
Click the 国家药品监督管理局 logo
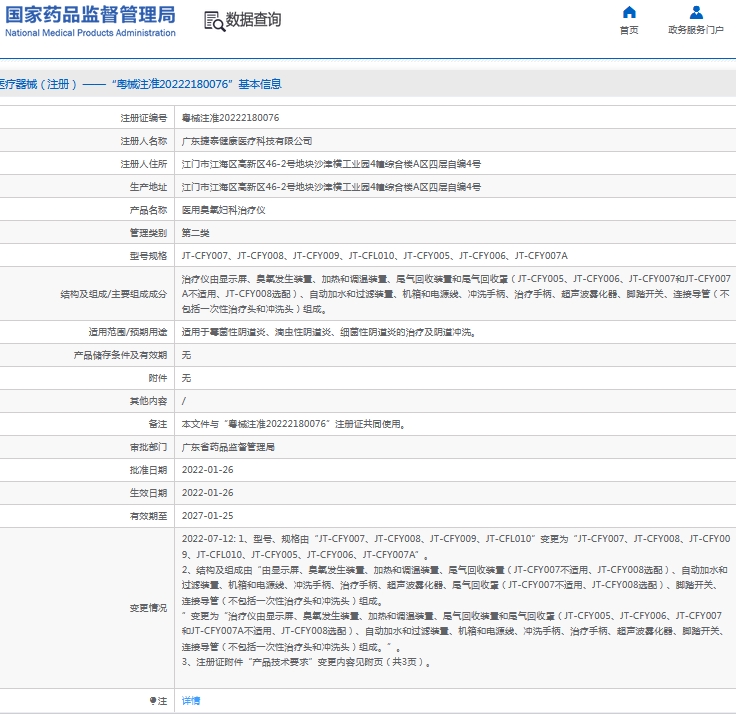(90, 15)
